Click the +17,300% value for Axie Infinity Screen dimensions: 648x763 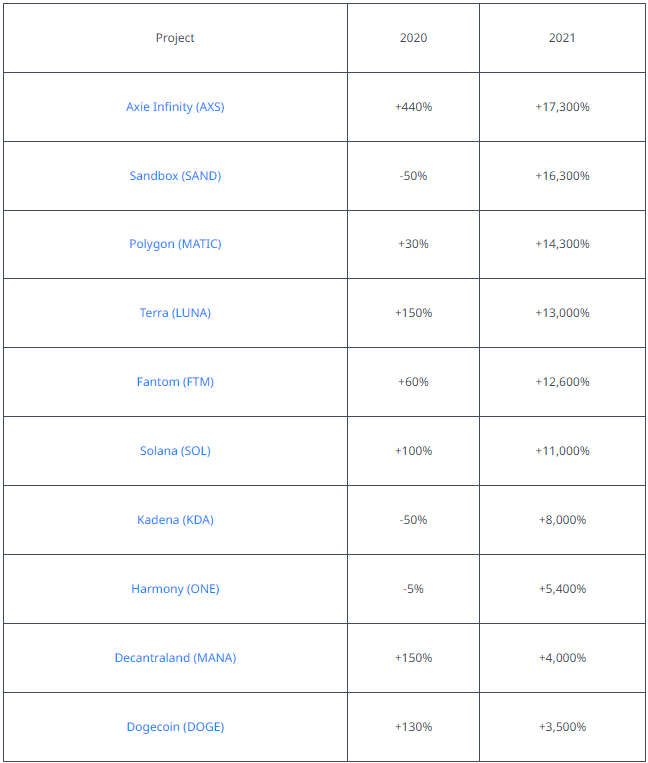point(562,107)
